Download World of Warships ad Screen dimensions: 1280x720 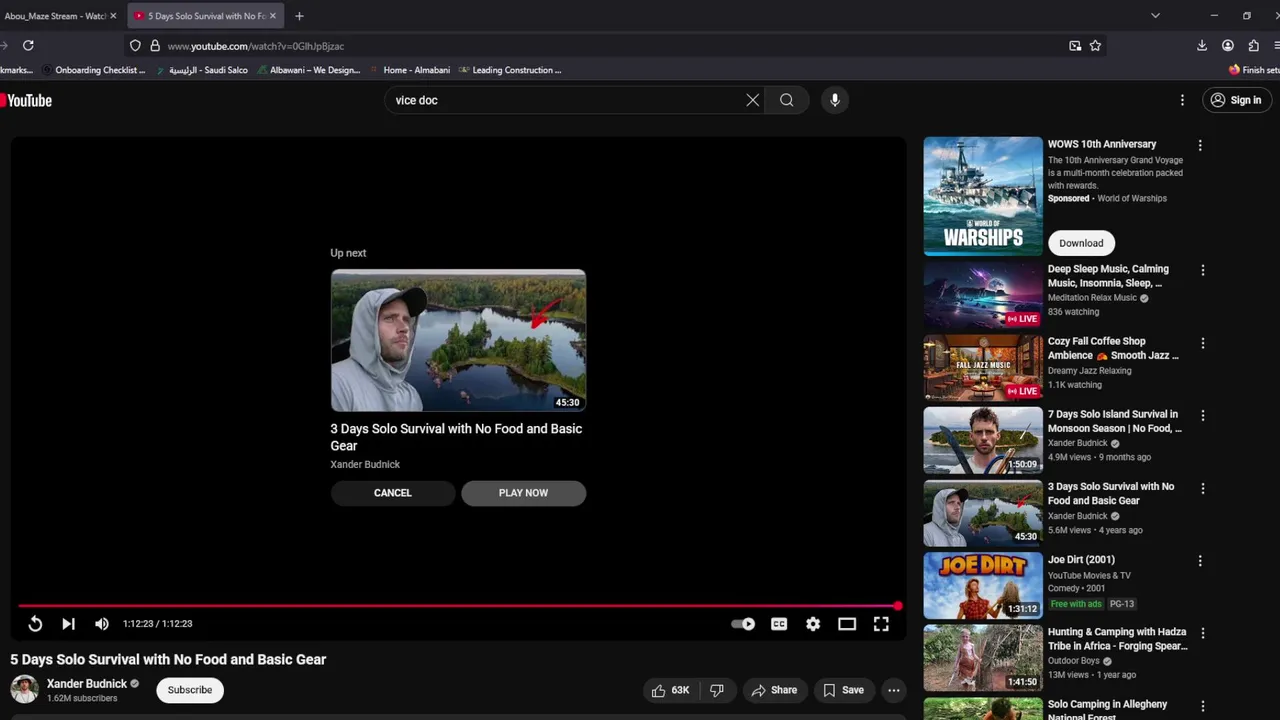1081,243
